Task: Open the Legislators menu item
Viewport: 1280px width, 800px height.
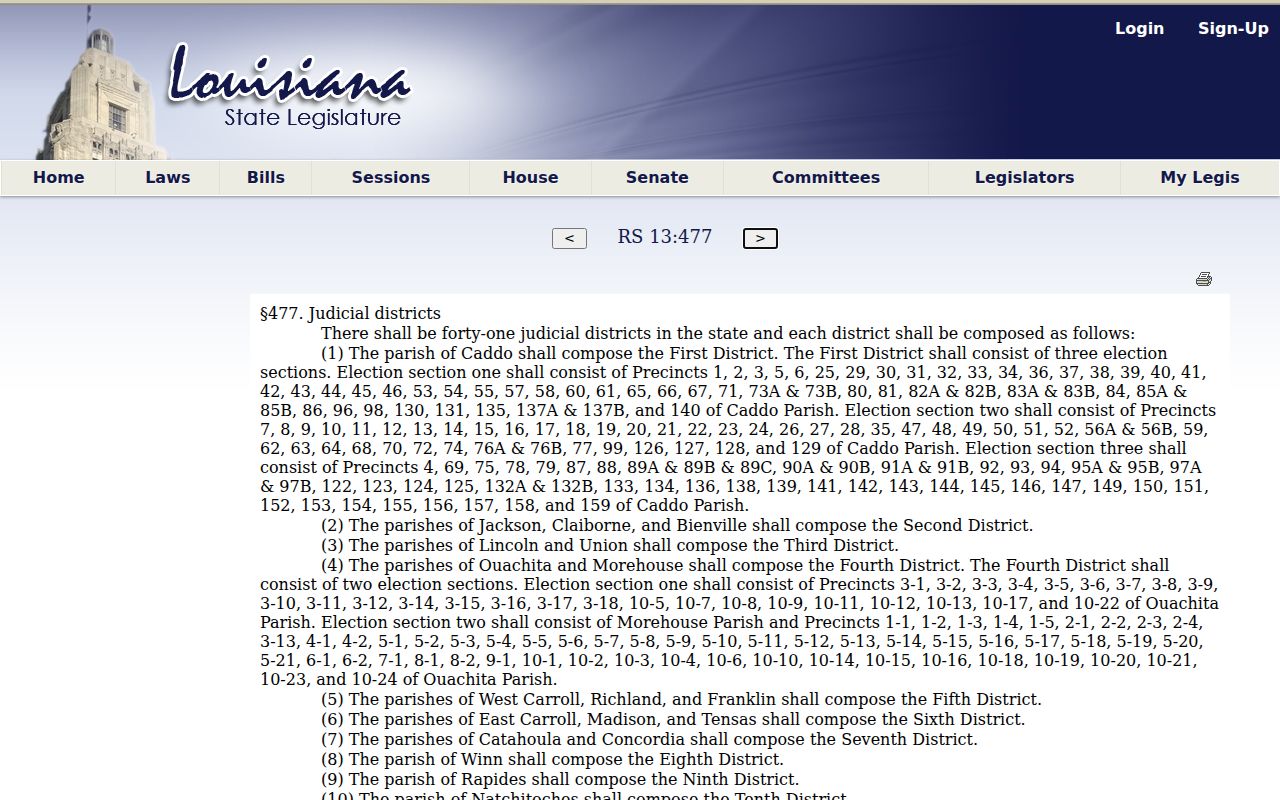Action: (x=1025, y=177)
